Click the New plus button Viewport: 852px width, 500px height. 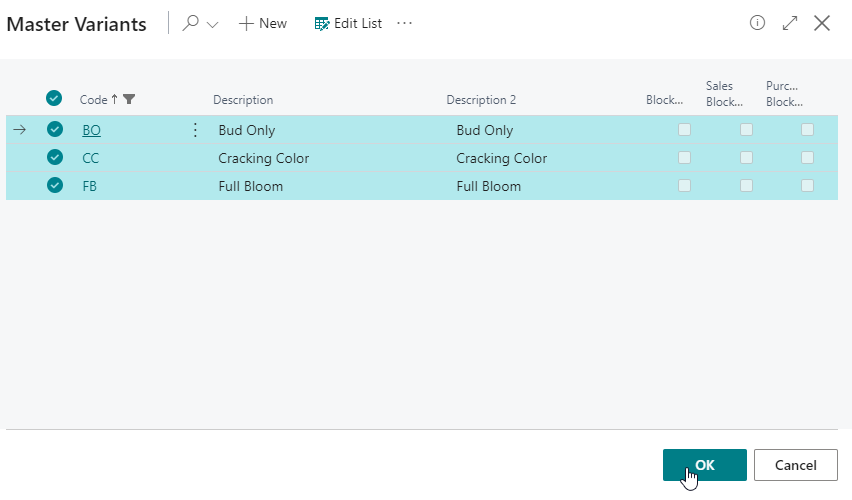click(262, 23)
